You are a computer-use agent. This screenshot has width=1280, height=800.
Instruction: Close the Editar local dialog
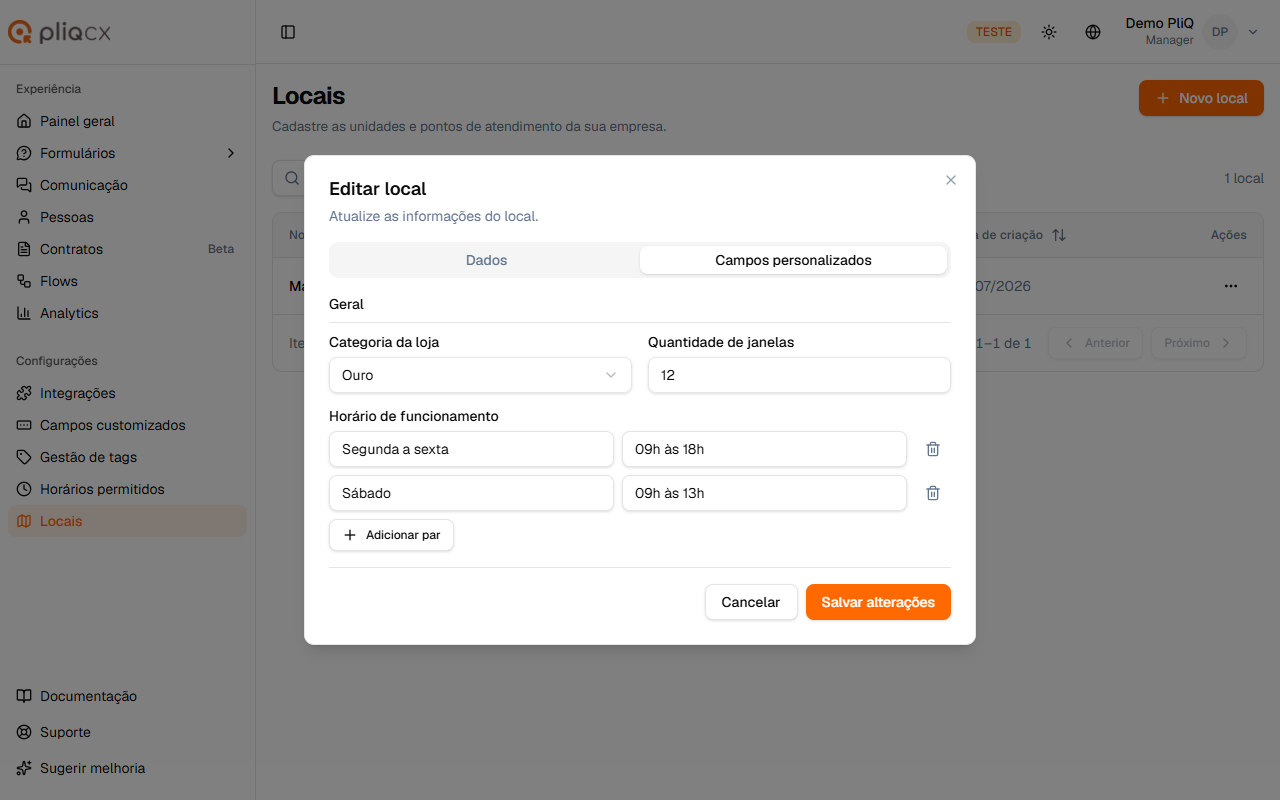click(951, 180)
